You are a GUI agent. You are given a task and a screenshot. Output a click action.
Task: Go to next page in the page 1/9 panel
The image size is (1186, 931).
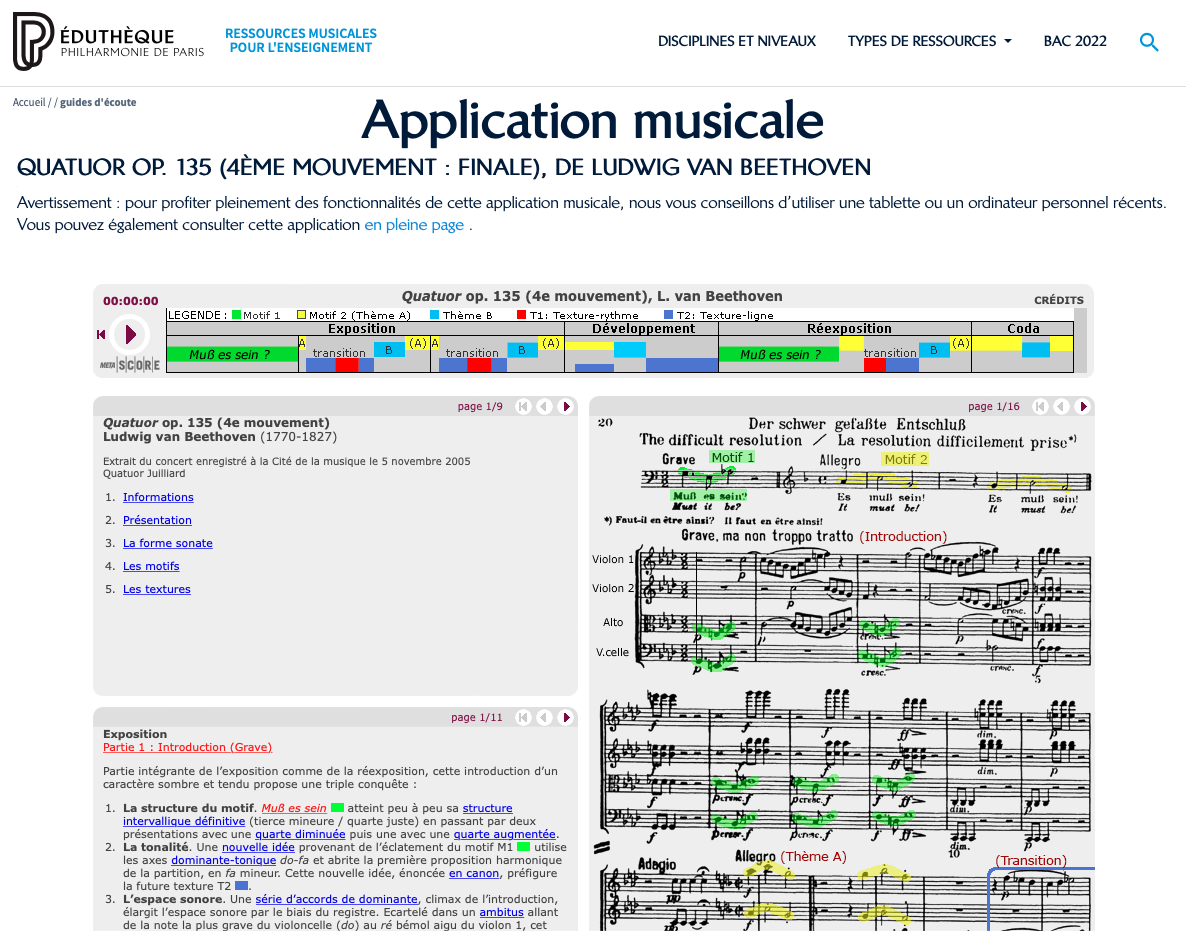565,406
